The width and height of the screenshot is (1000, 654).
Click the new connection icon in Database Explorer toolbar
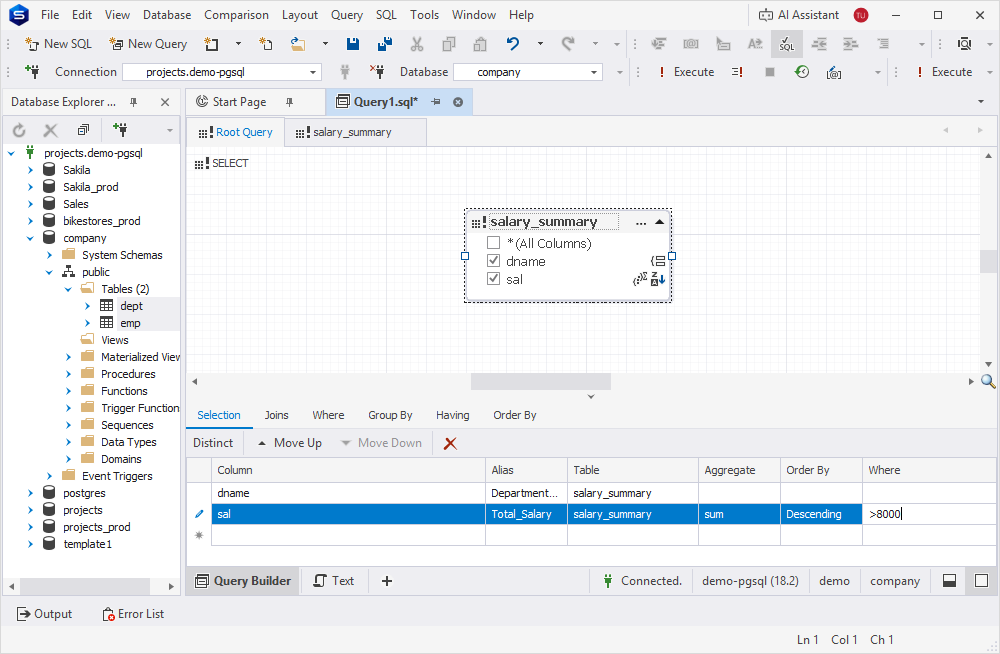tap(120, 130)
